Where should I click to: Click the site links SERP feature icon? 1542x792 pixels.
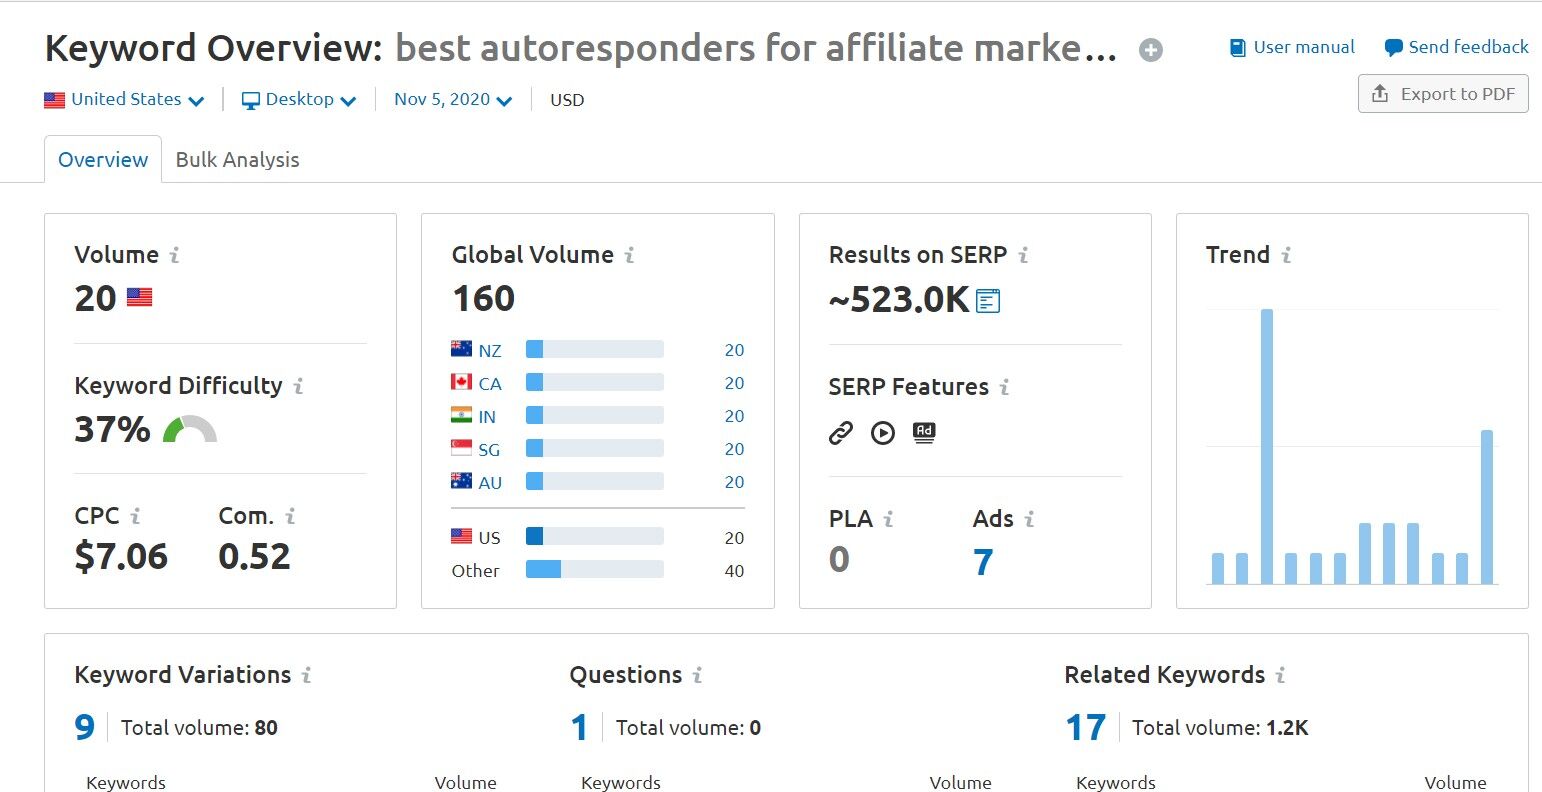(841, 433)
